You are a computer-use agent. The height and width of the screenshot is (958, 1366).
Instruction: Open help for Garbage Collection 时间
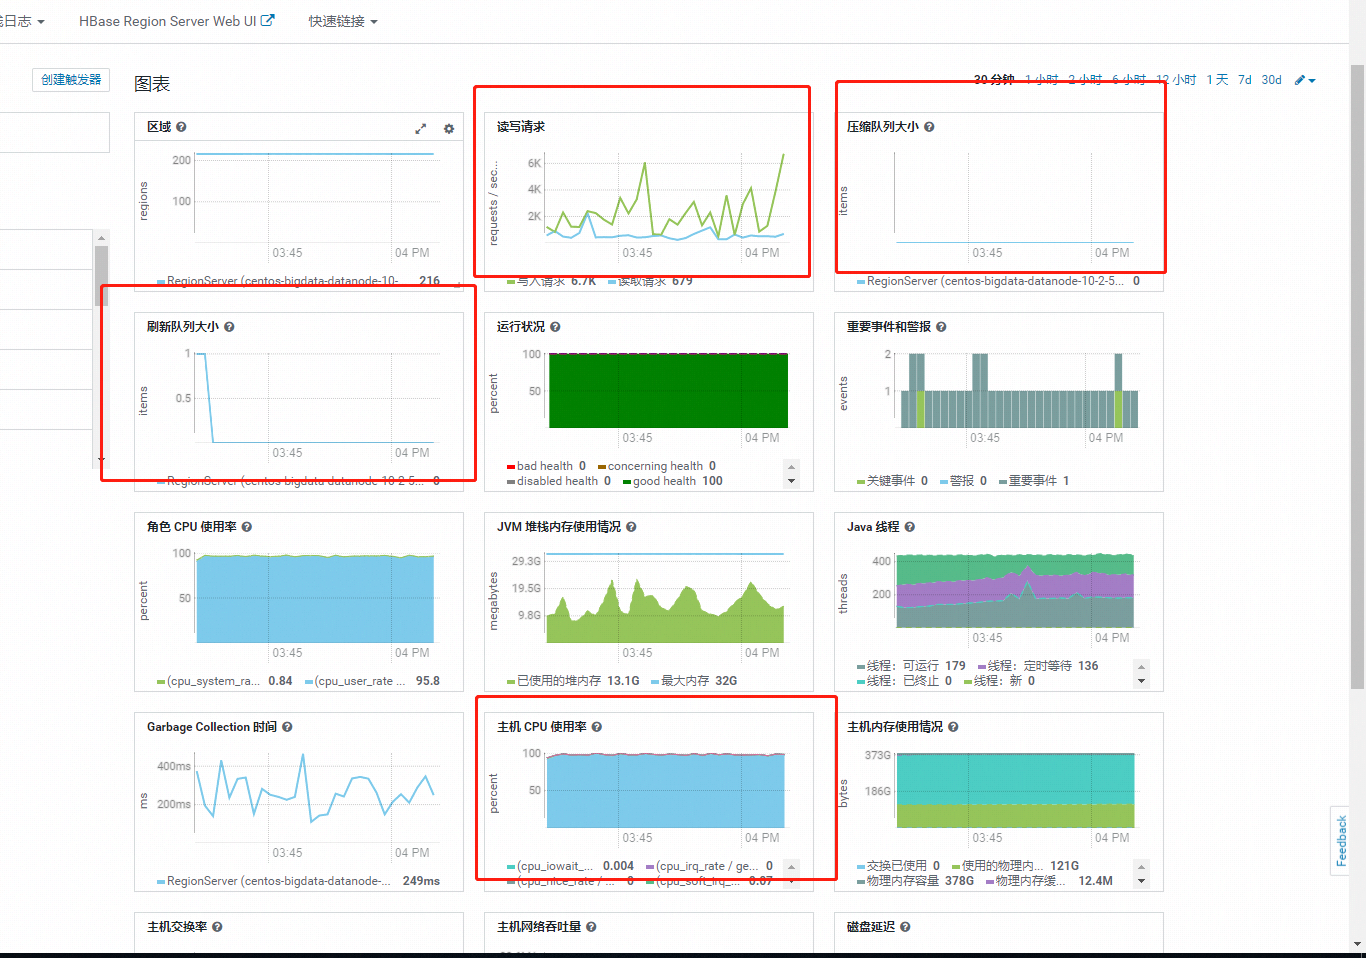(x=287, y=727)
